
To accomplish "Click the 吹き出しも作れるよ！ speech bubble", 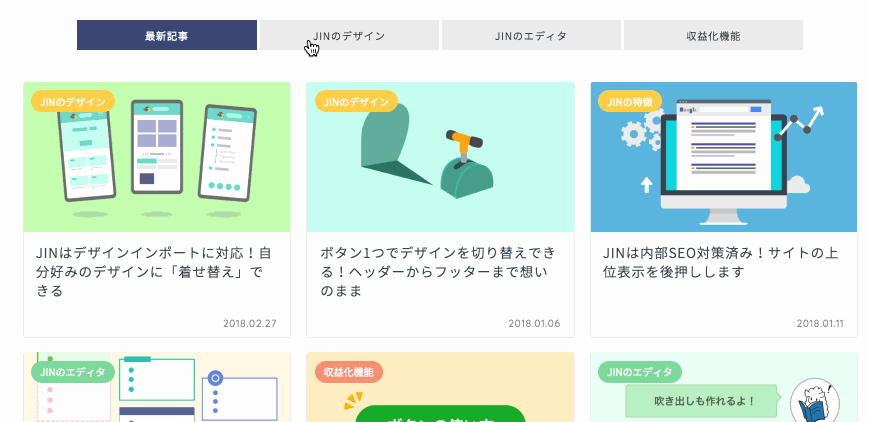I will click(x=704, y=401).
